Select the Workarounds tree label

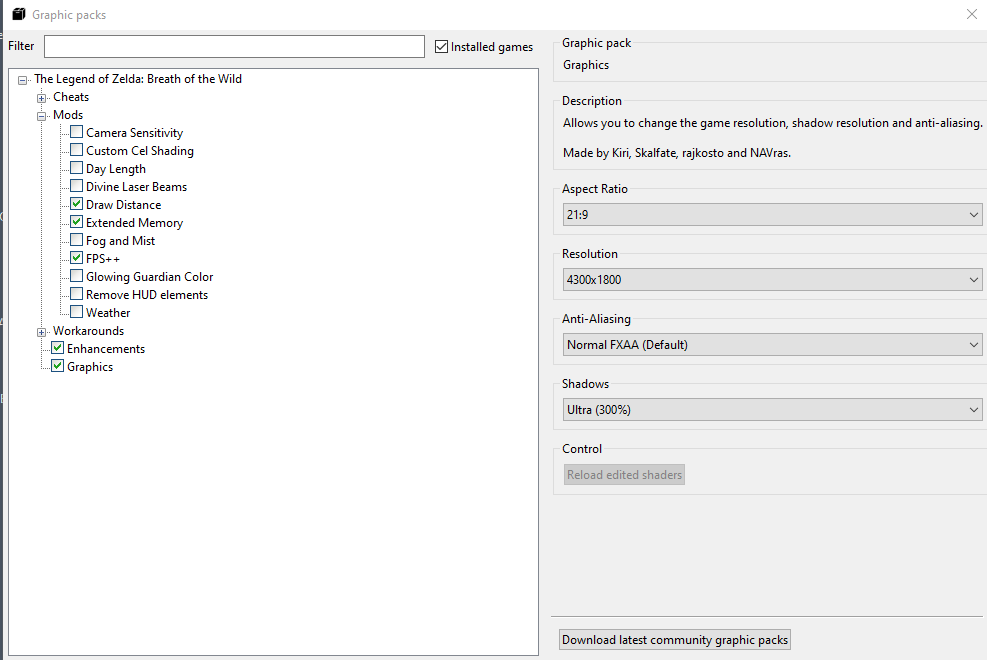coord(89,331)
